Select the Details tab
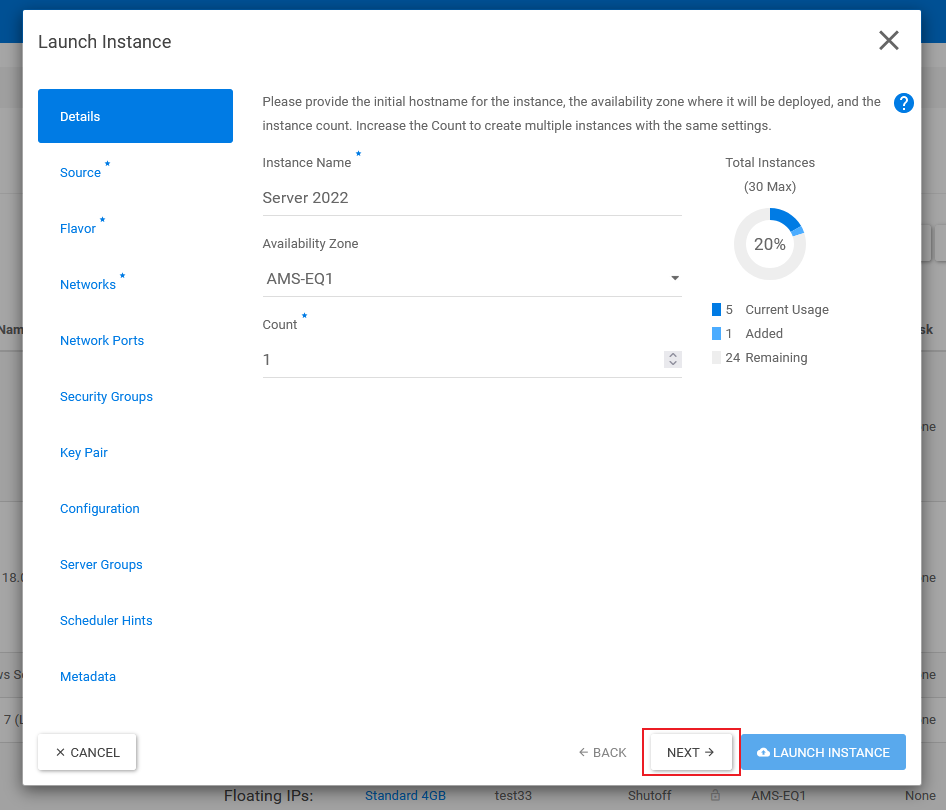 tap(135, 116)
